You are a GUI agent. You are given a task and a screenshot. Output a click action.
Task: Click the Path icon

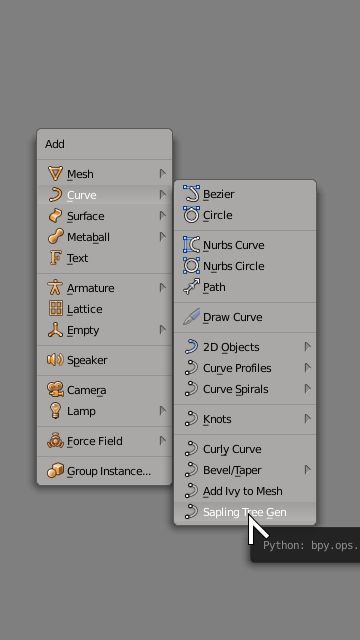coord(191,287)
